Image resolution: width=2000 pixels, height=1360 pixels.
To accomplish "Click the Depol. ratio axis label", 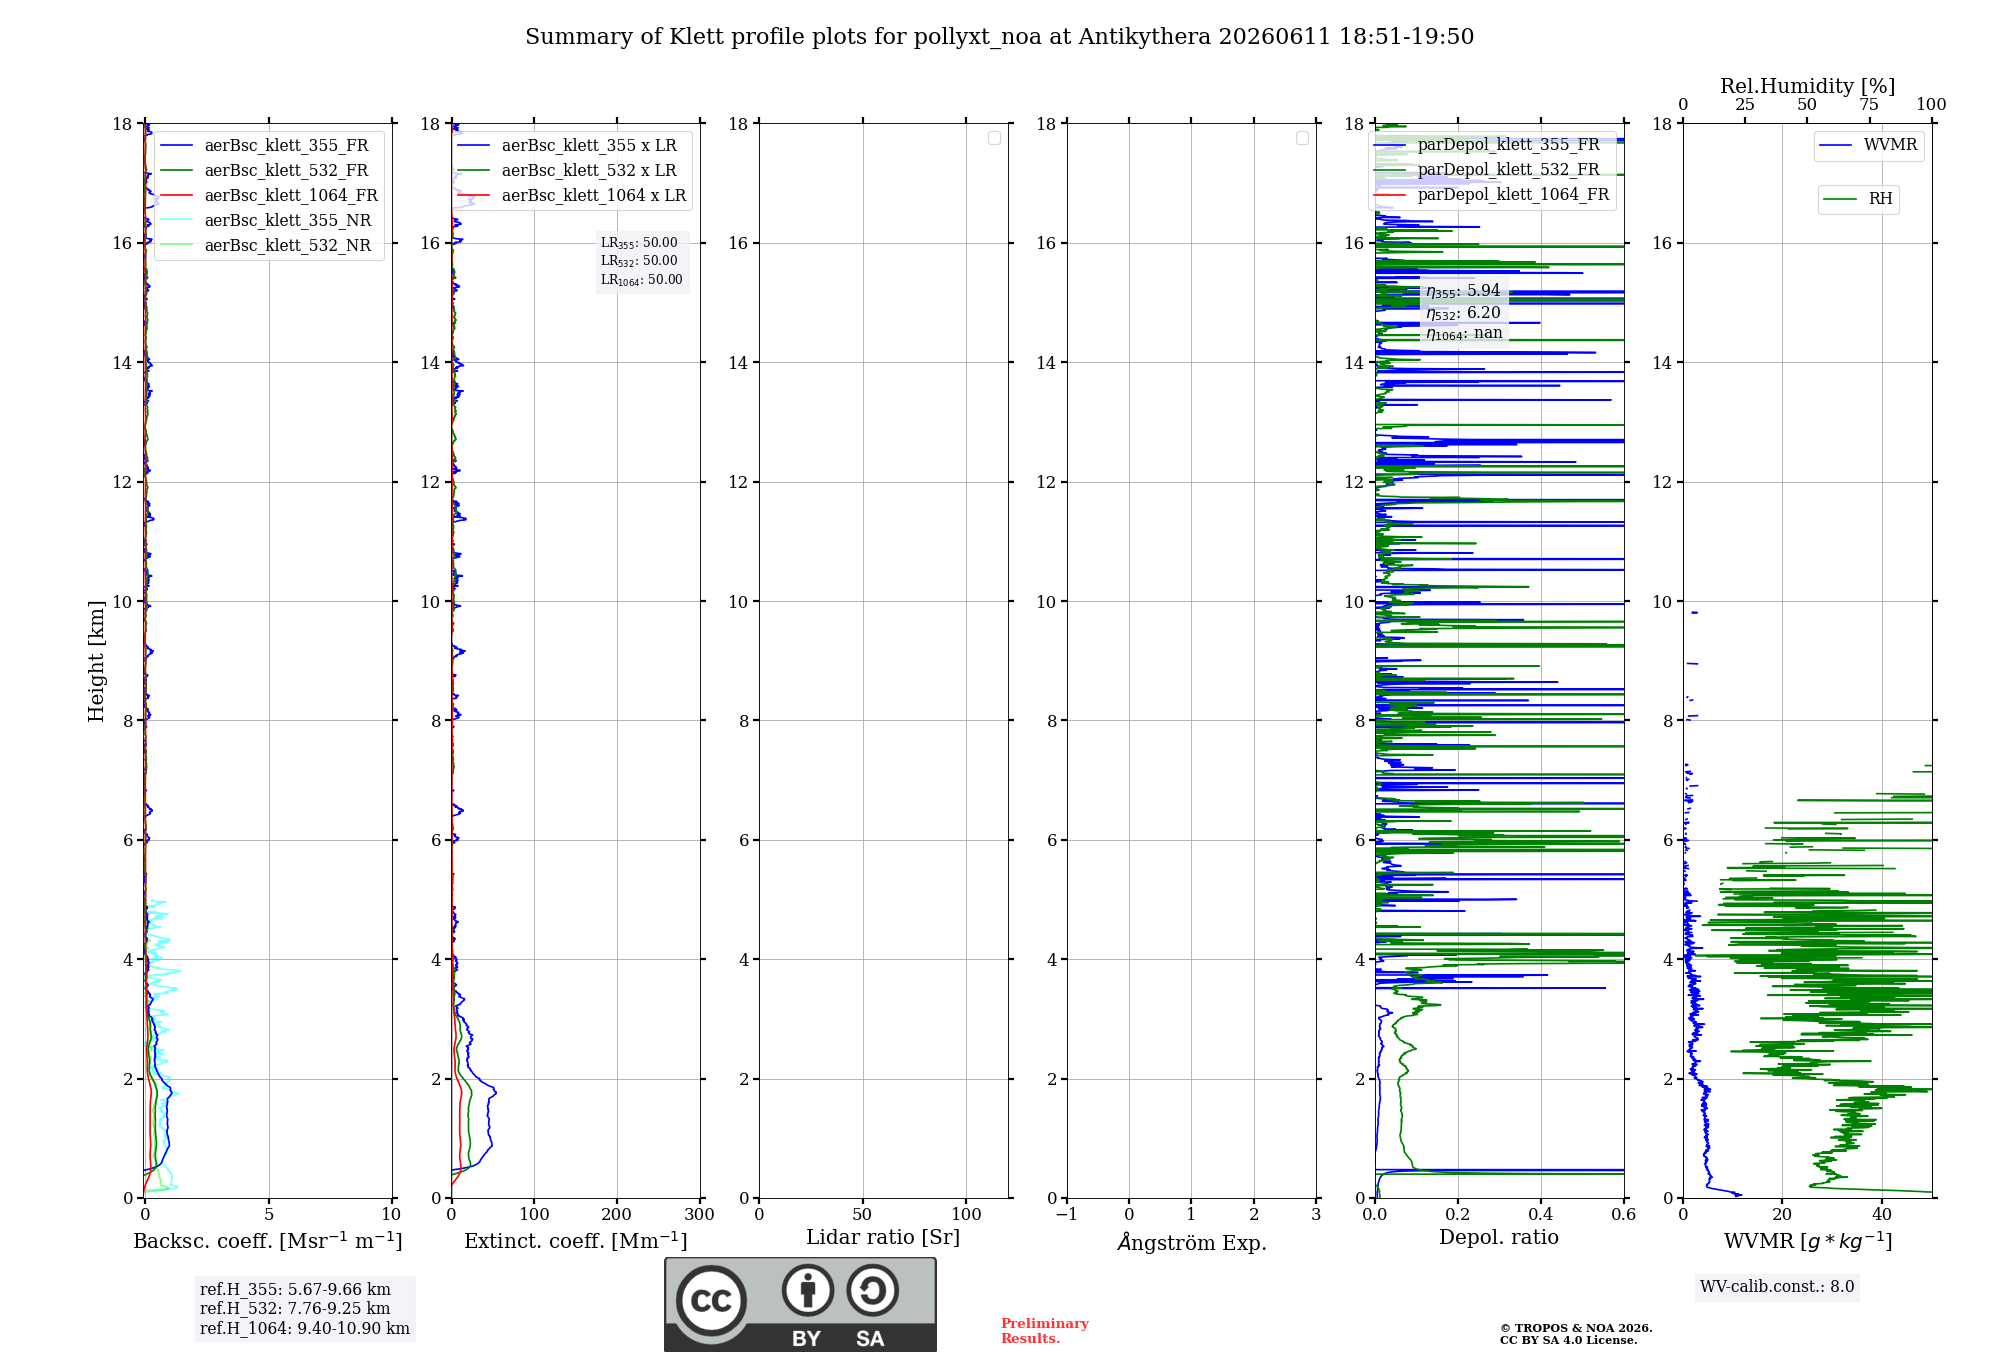I will click(1499, 1238).
